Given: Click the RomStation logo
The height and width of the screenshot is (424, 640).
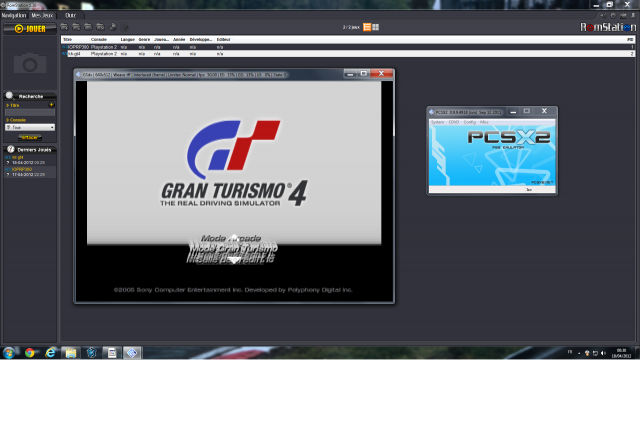Looking at the screenshot, I should point(608,27).
